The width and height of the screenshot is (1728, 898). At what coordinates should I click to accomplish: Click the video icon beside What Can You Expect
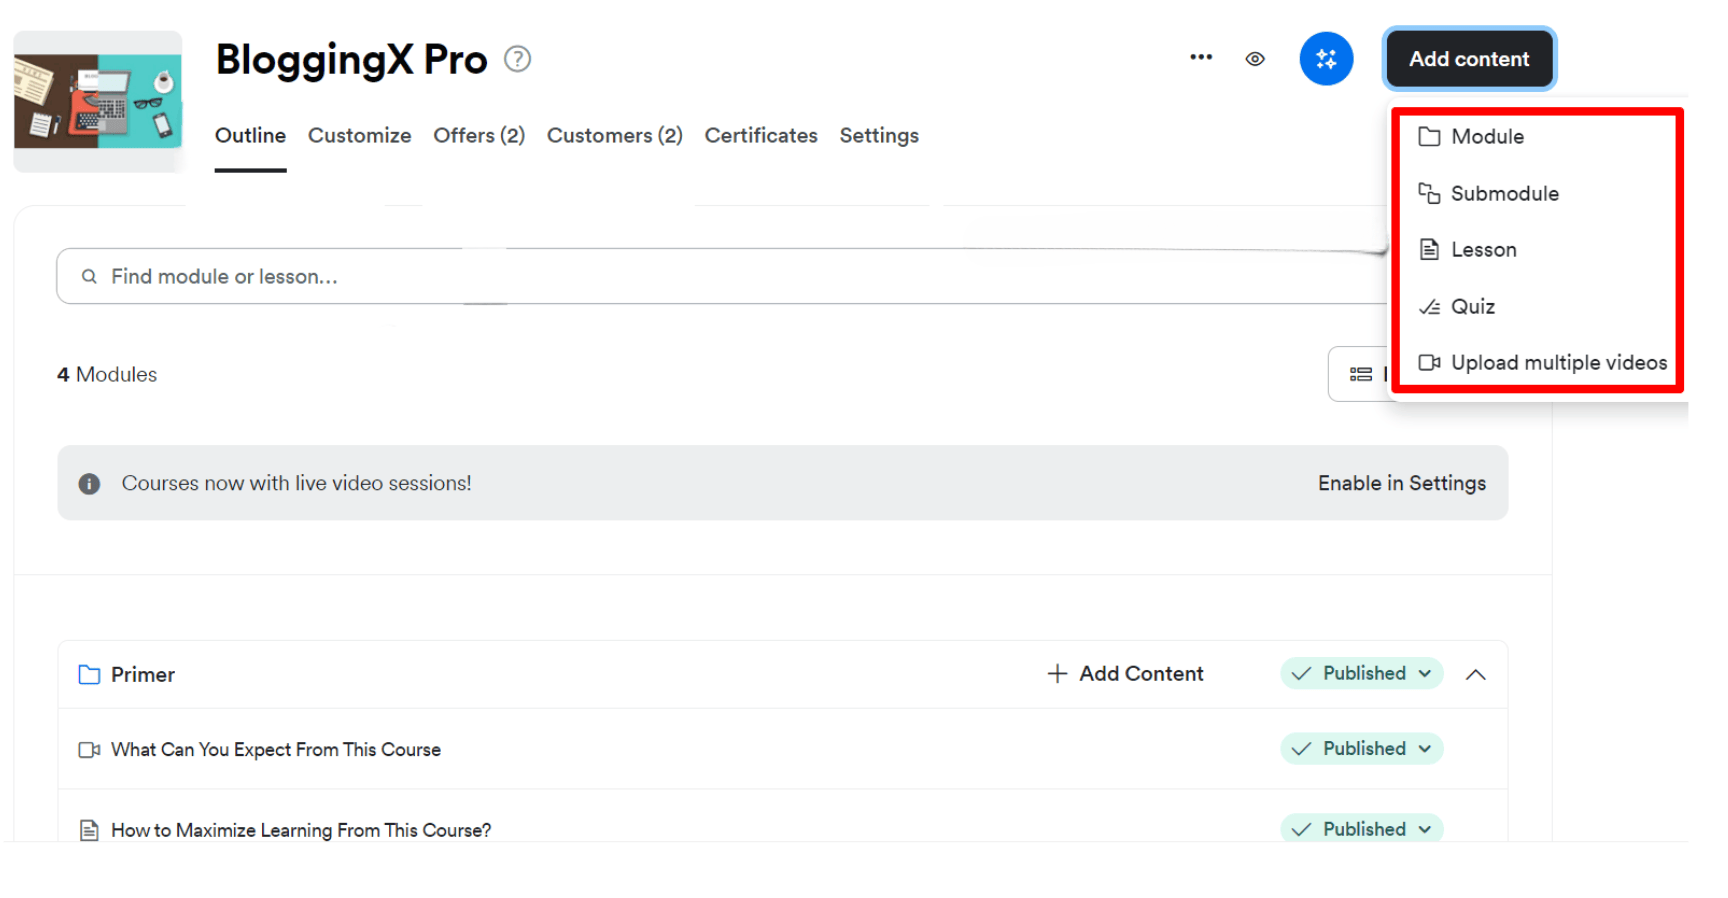tap(89, 750)
